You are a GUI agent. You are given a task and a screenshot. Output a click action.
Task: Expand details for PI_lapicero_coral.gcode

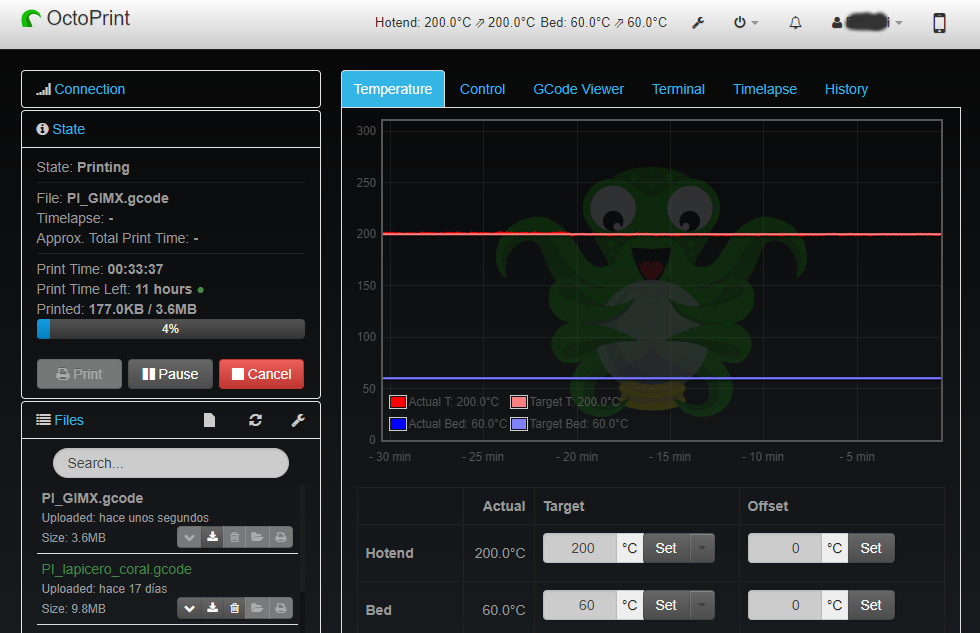(x=189, y=608)
